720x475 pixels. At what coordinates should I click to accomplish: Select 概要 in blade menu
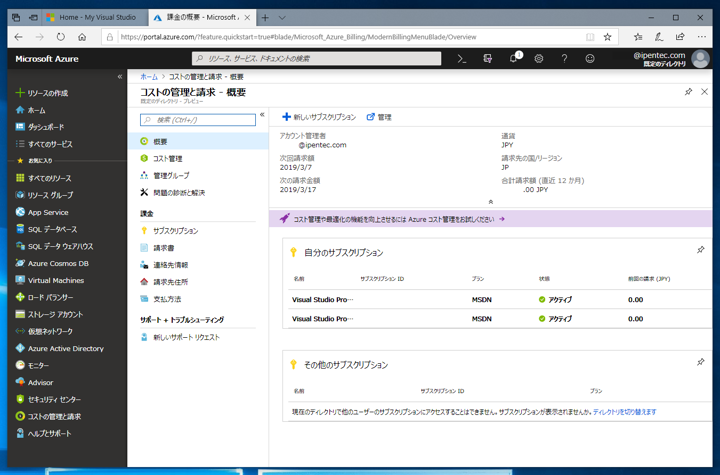click(x=198, y=141)
